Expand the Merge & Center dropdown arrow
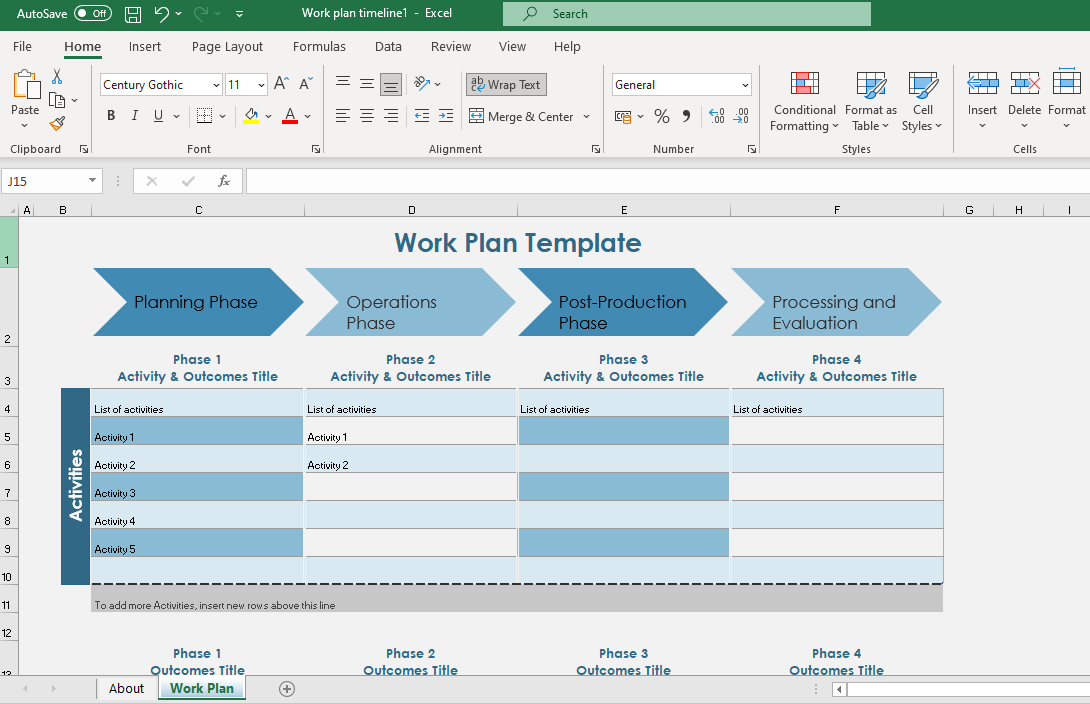 click(x=586, y=116)
